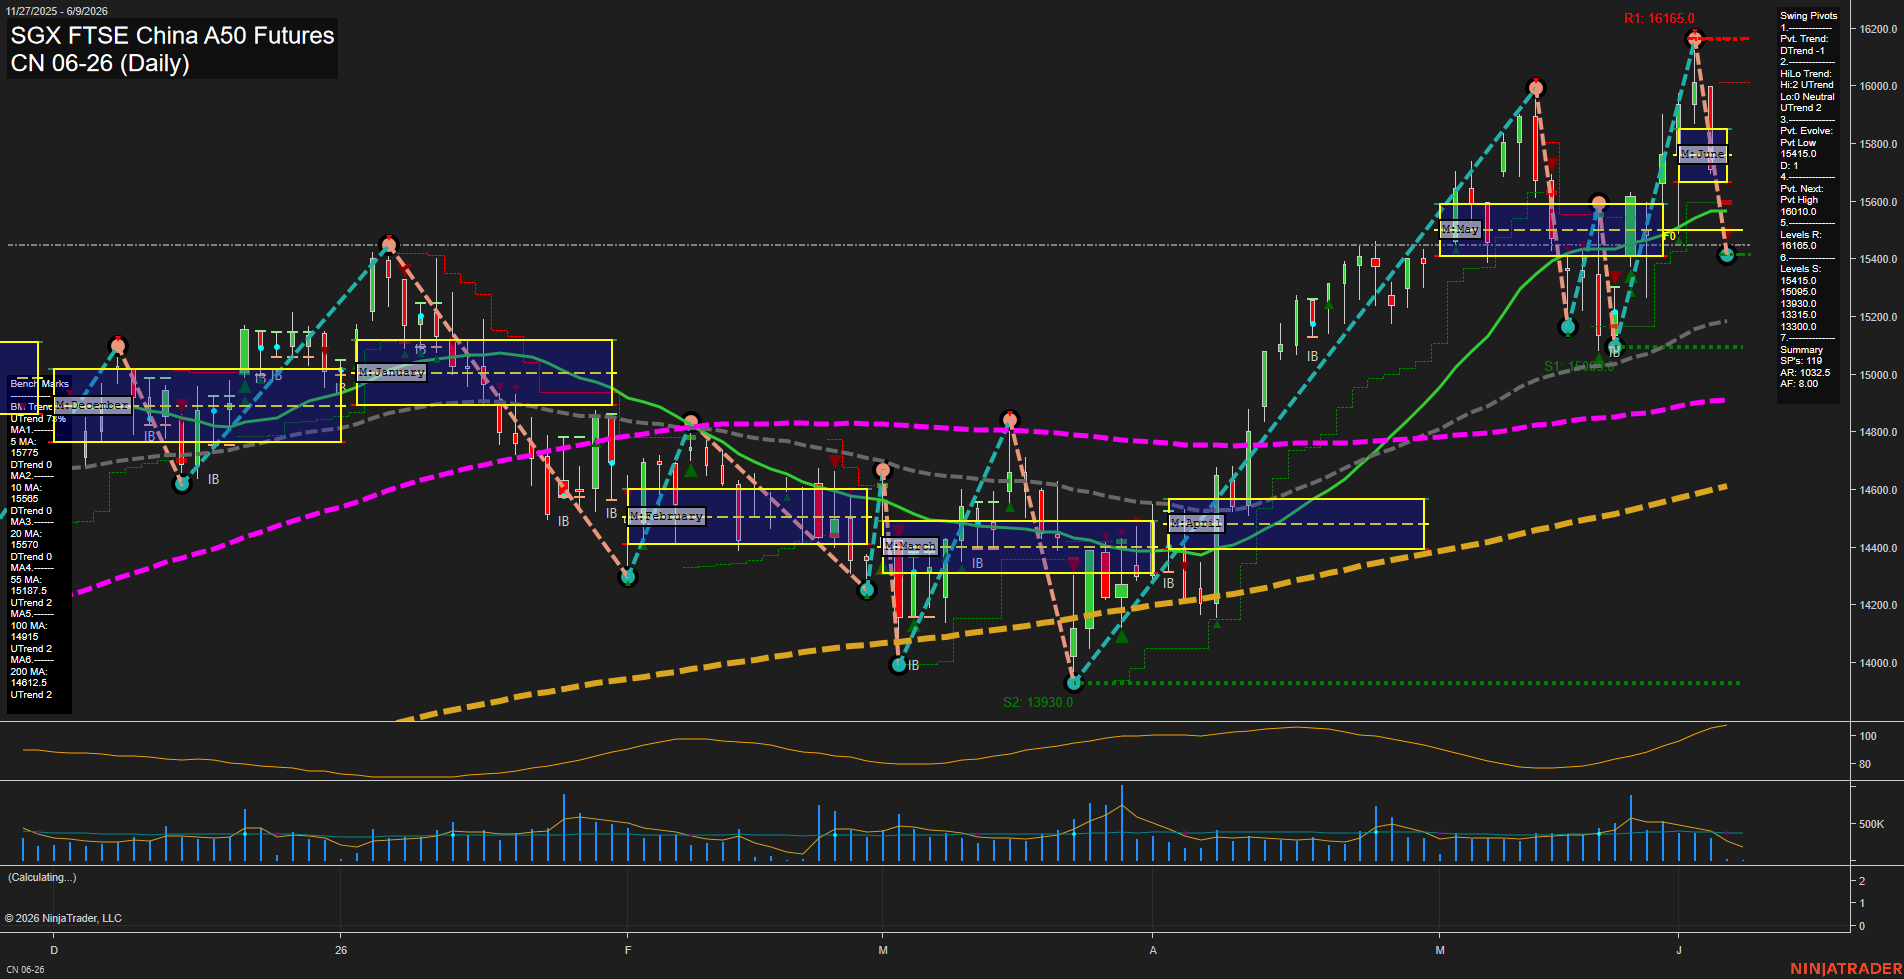Click the S1: 15065.0 support label
The width and height of the screenshot is (1904, 979).
point(1579,366)
